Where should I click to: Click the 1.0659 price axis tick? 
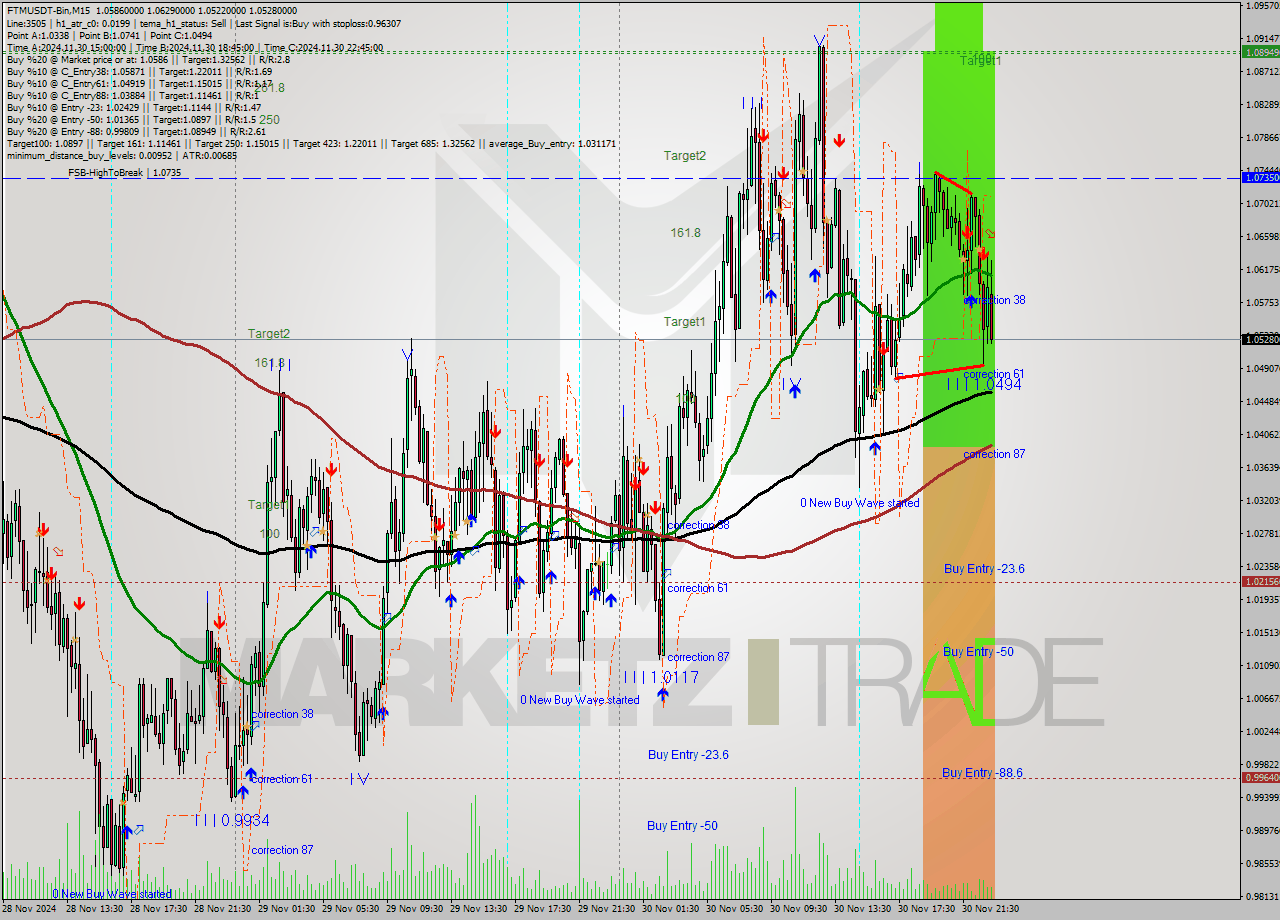tap(1263, 237)
